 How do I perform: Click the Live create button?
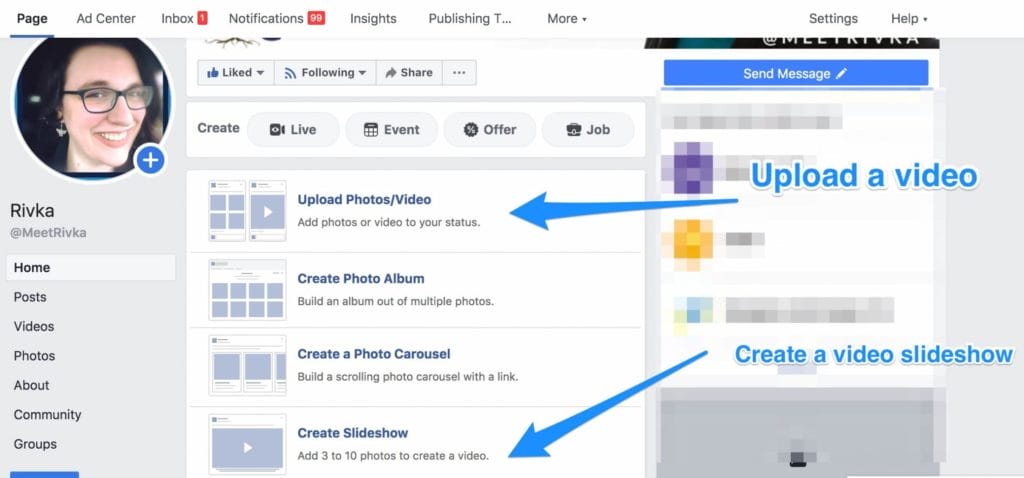coord(291,129)
